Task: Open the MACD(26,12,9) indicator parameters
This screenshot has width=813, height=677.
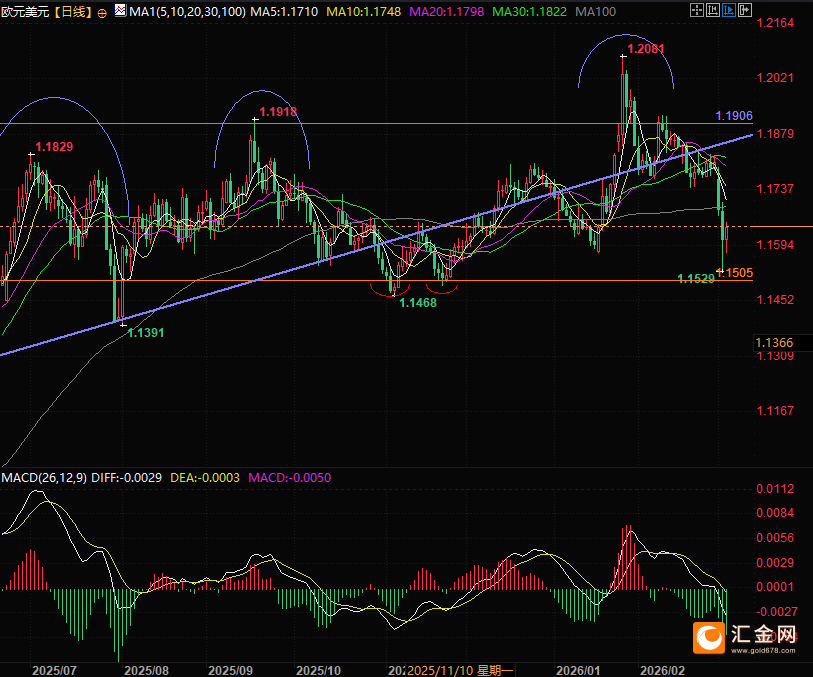Action: coord(43,478)
